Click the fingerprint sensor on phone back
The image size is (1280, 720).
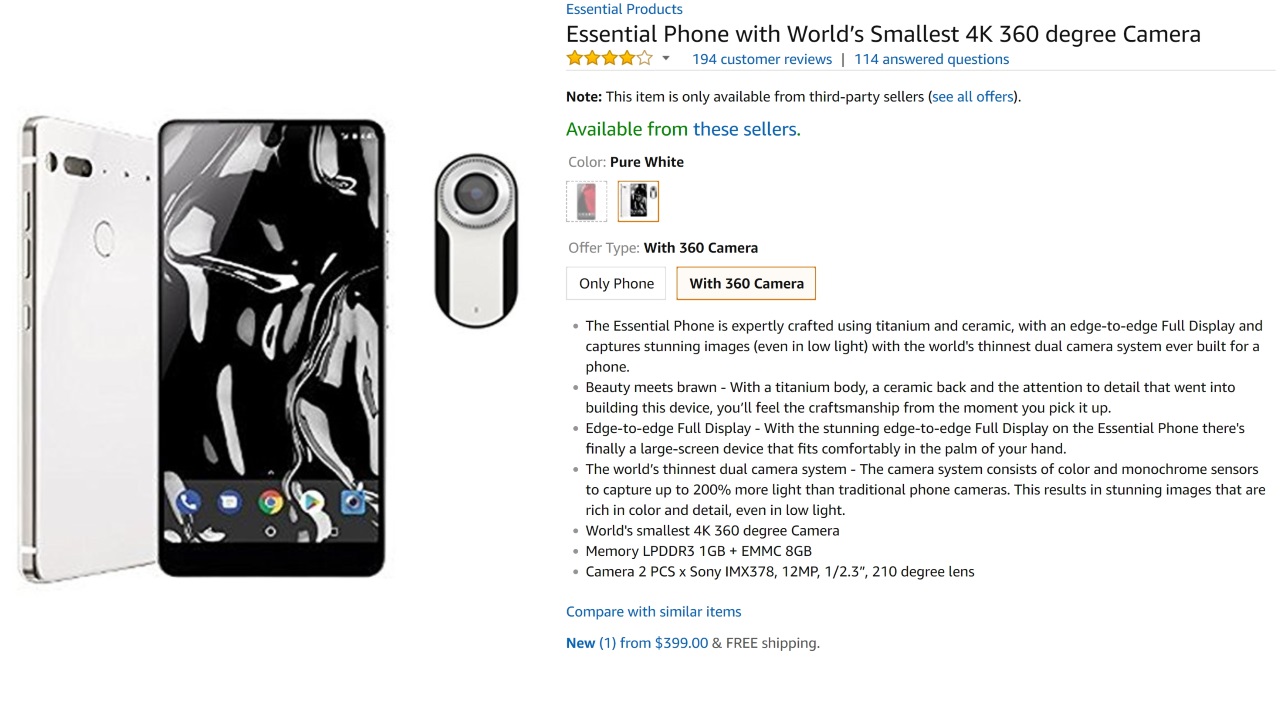pos(104,236)
